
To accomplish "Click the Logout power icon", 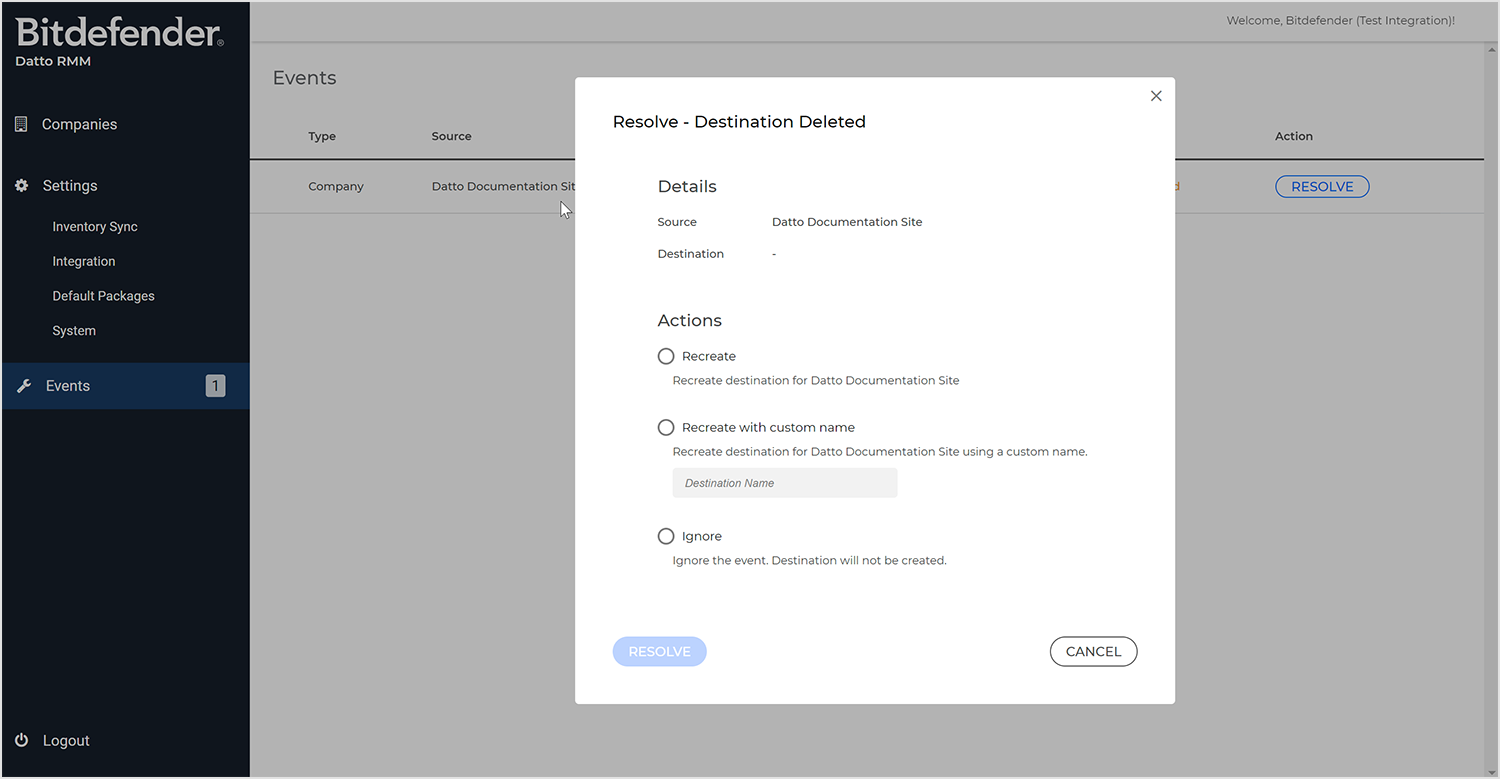I will 22,740.
